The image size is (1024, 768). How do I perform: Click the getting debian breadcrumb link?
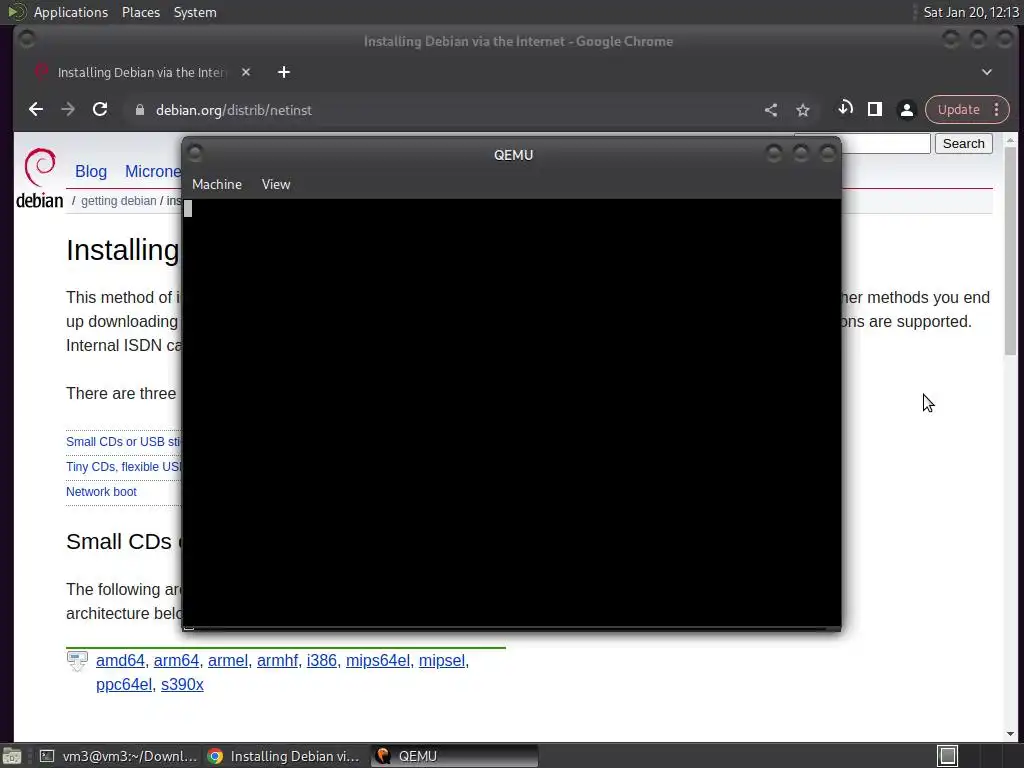click(118, 200)
